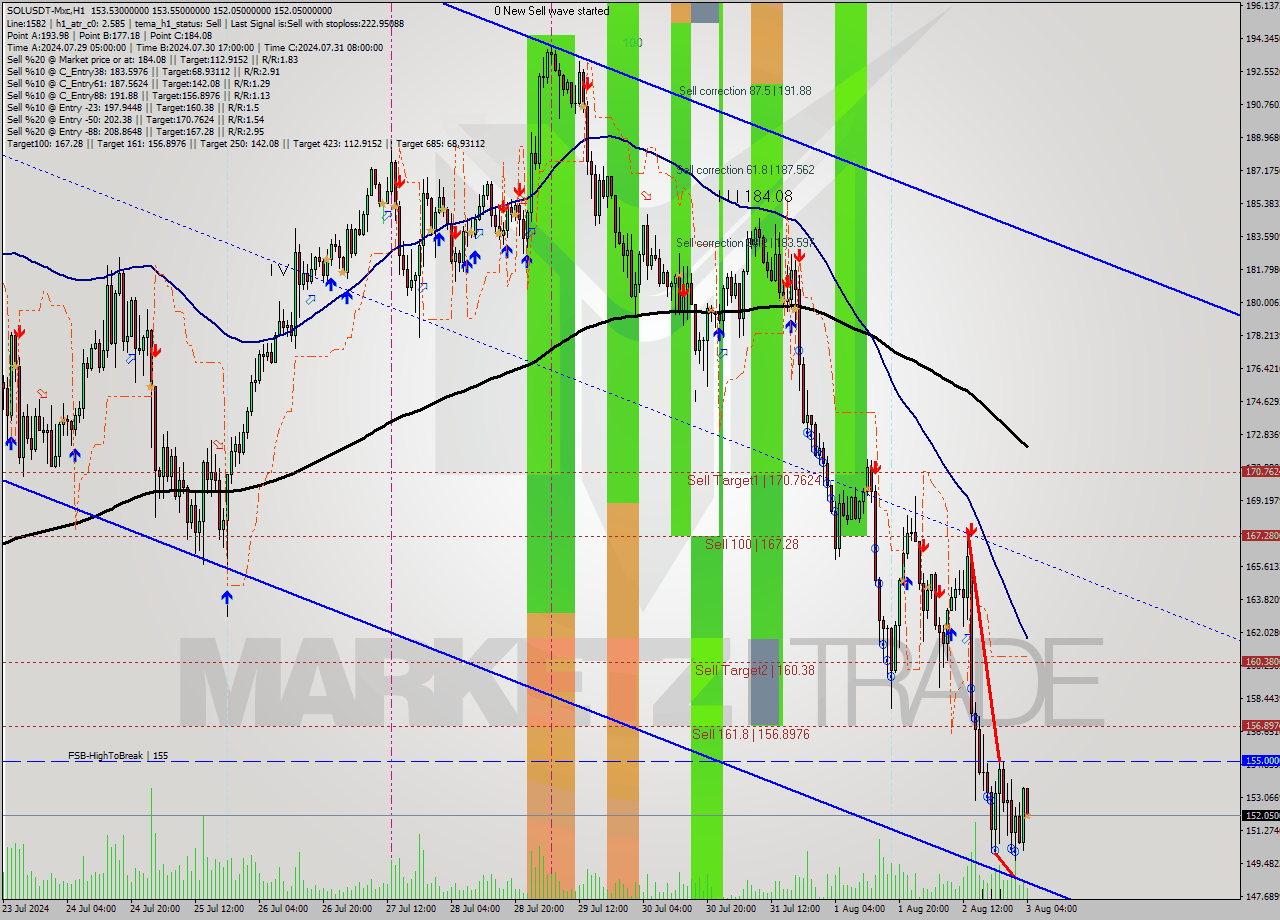This screenshot has height=920, width=1280.
Task: Click the 'Sell correction 87.5 | 191.88' label
Action: click(x=745, y=91)
